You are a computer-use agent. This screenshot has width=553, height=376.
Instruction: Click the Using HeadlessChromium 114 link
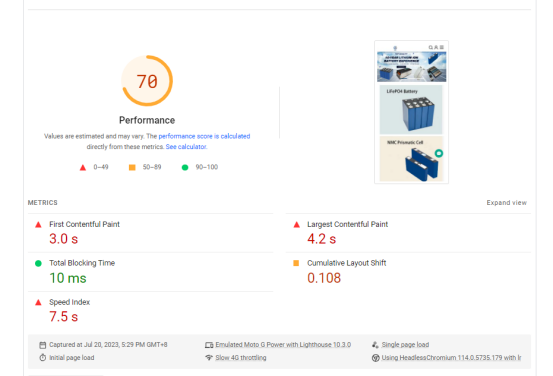pyautogui.click(x=451, y=358)
